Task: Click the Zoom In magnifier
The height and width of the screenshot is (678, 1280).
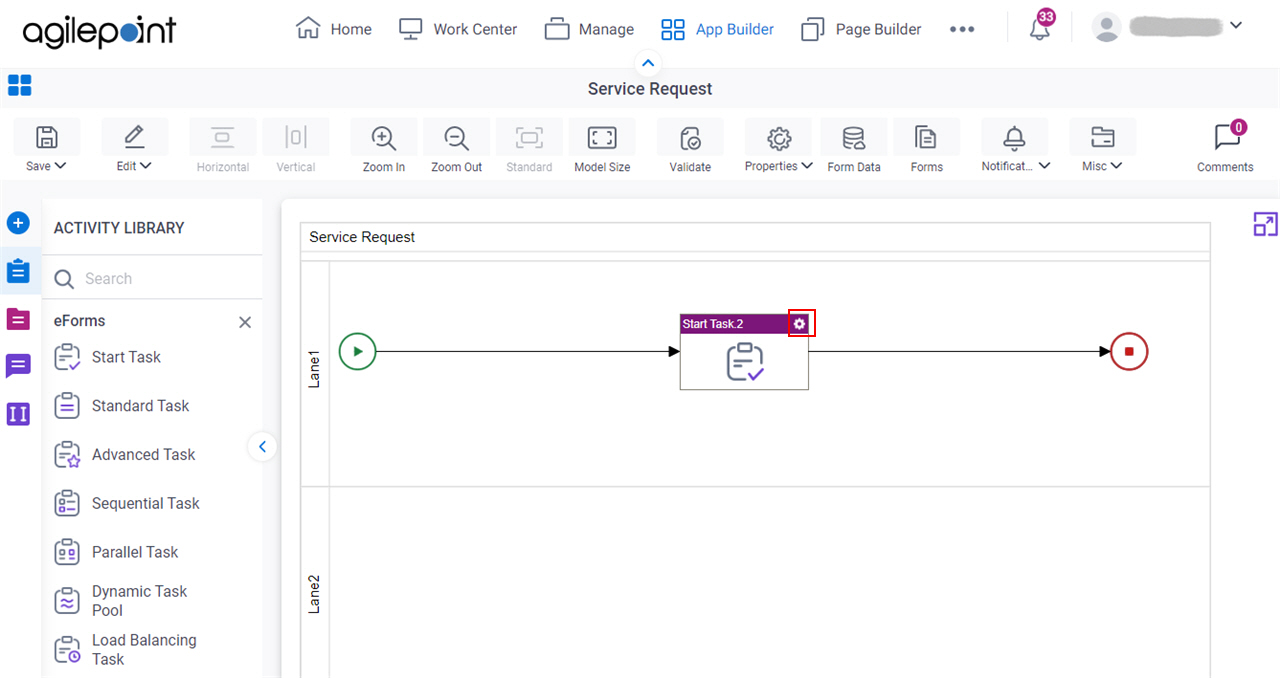Action: 383,137
